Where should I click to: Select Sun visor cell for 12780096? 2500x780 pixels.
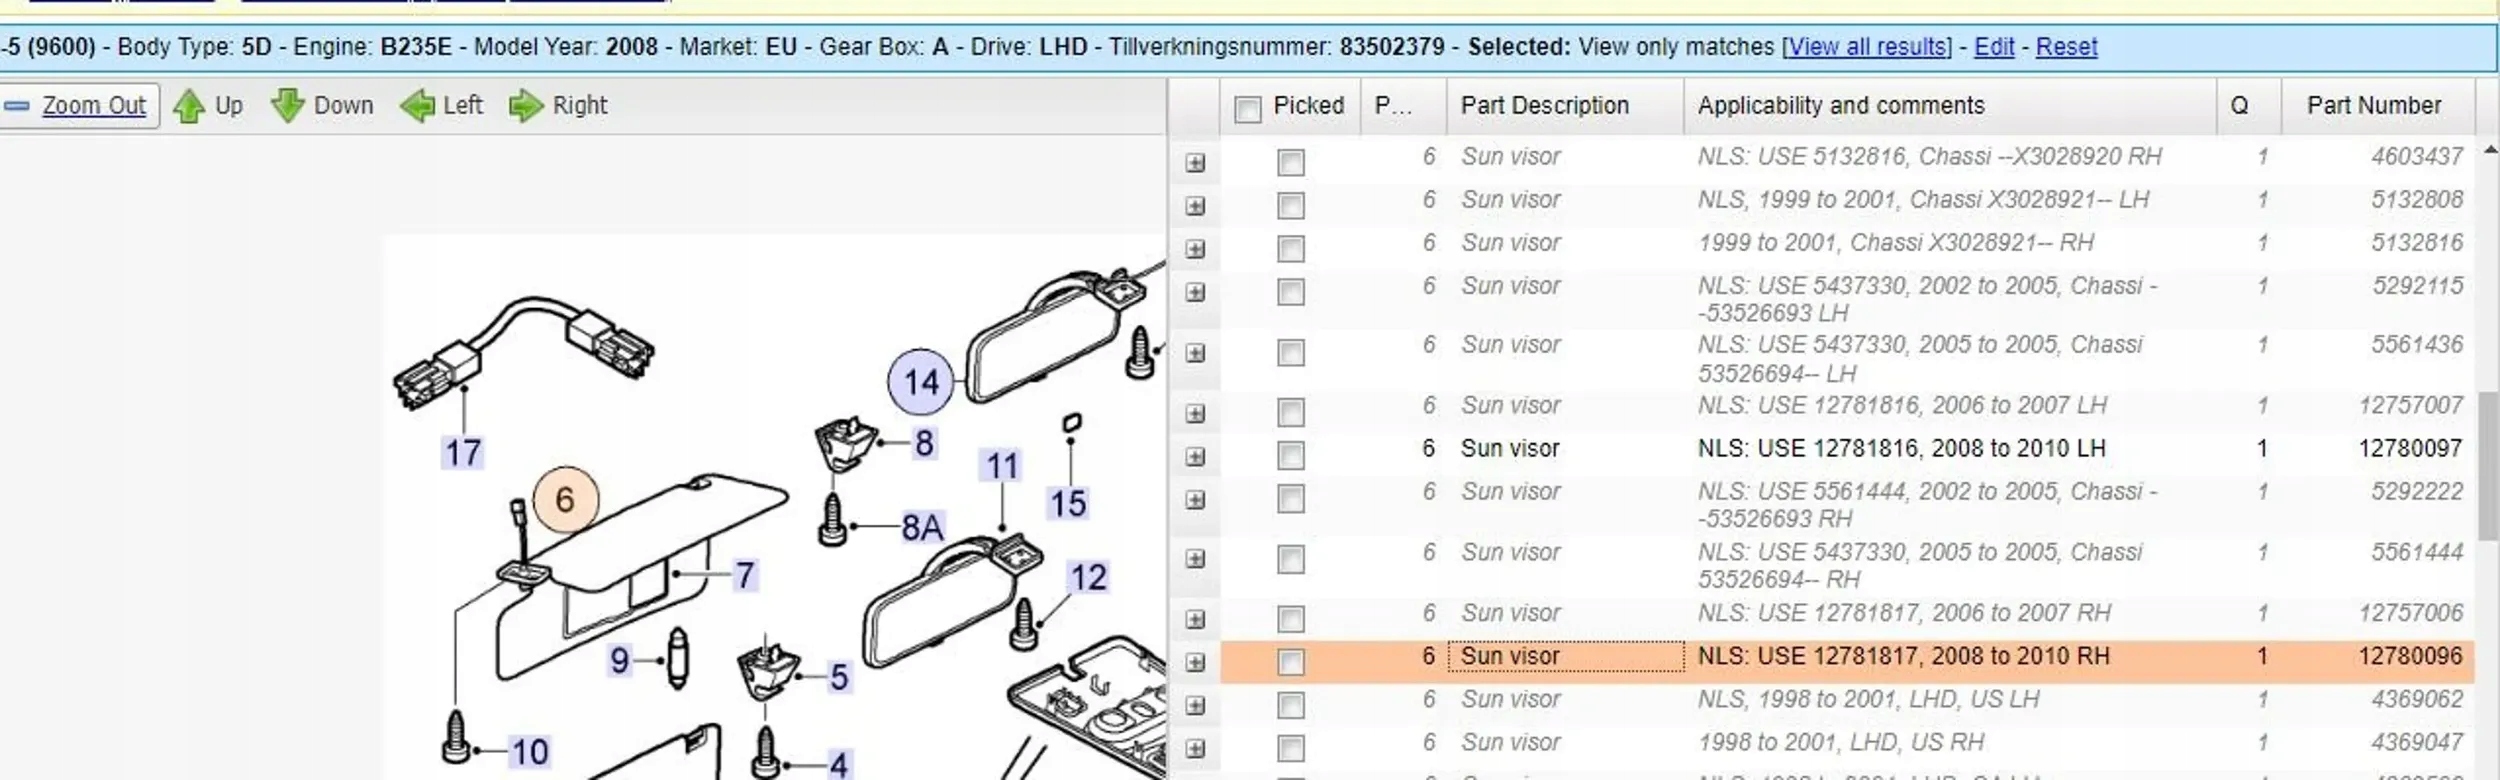1566,656
